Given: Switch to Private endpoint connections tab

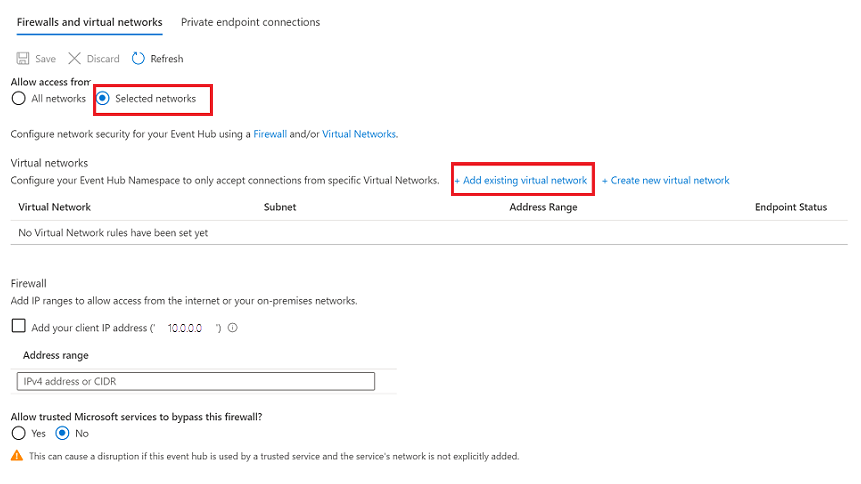Looking at the screenshot, I should [x=250, y=22].
